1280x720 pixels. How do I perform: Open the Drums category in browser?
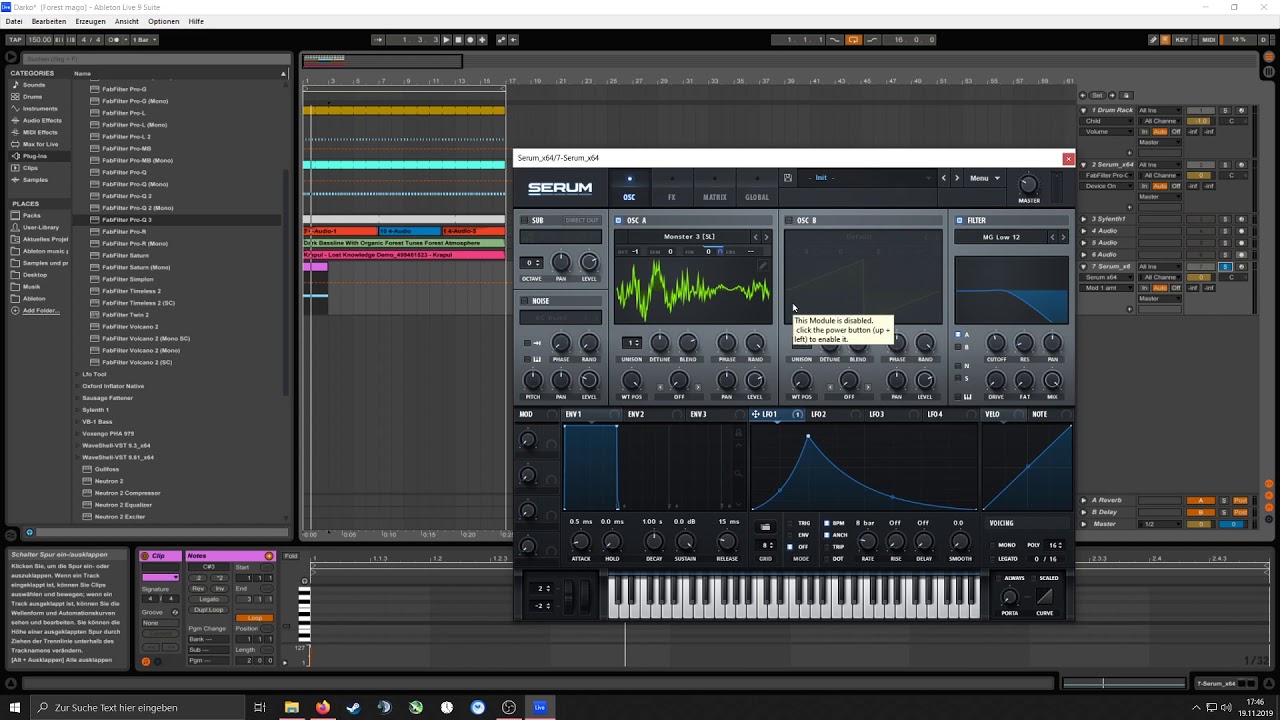[x=32, y=97]
